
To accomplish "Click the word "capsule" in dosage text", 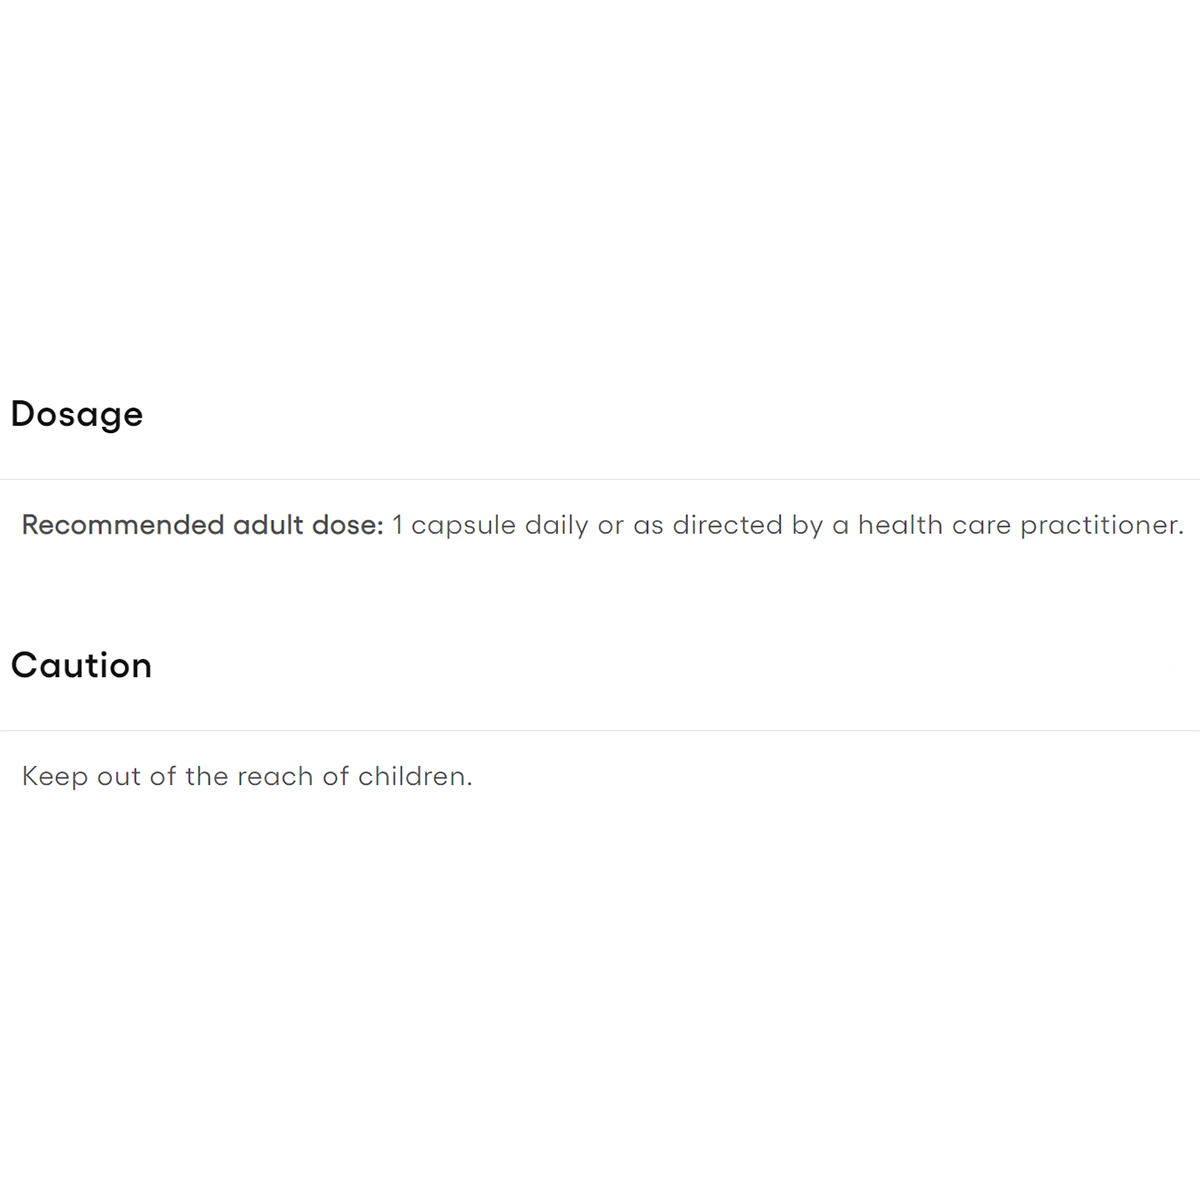I will (x=463, y=526).
